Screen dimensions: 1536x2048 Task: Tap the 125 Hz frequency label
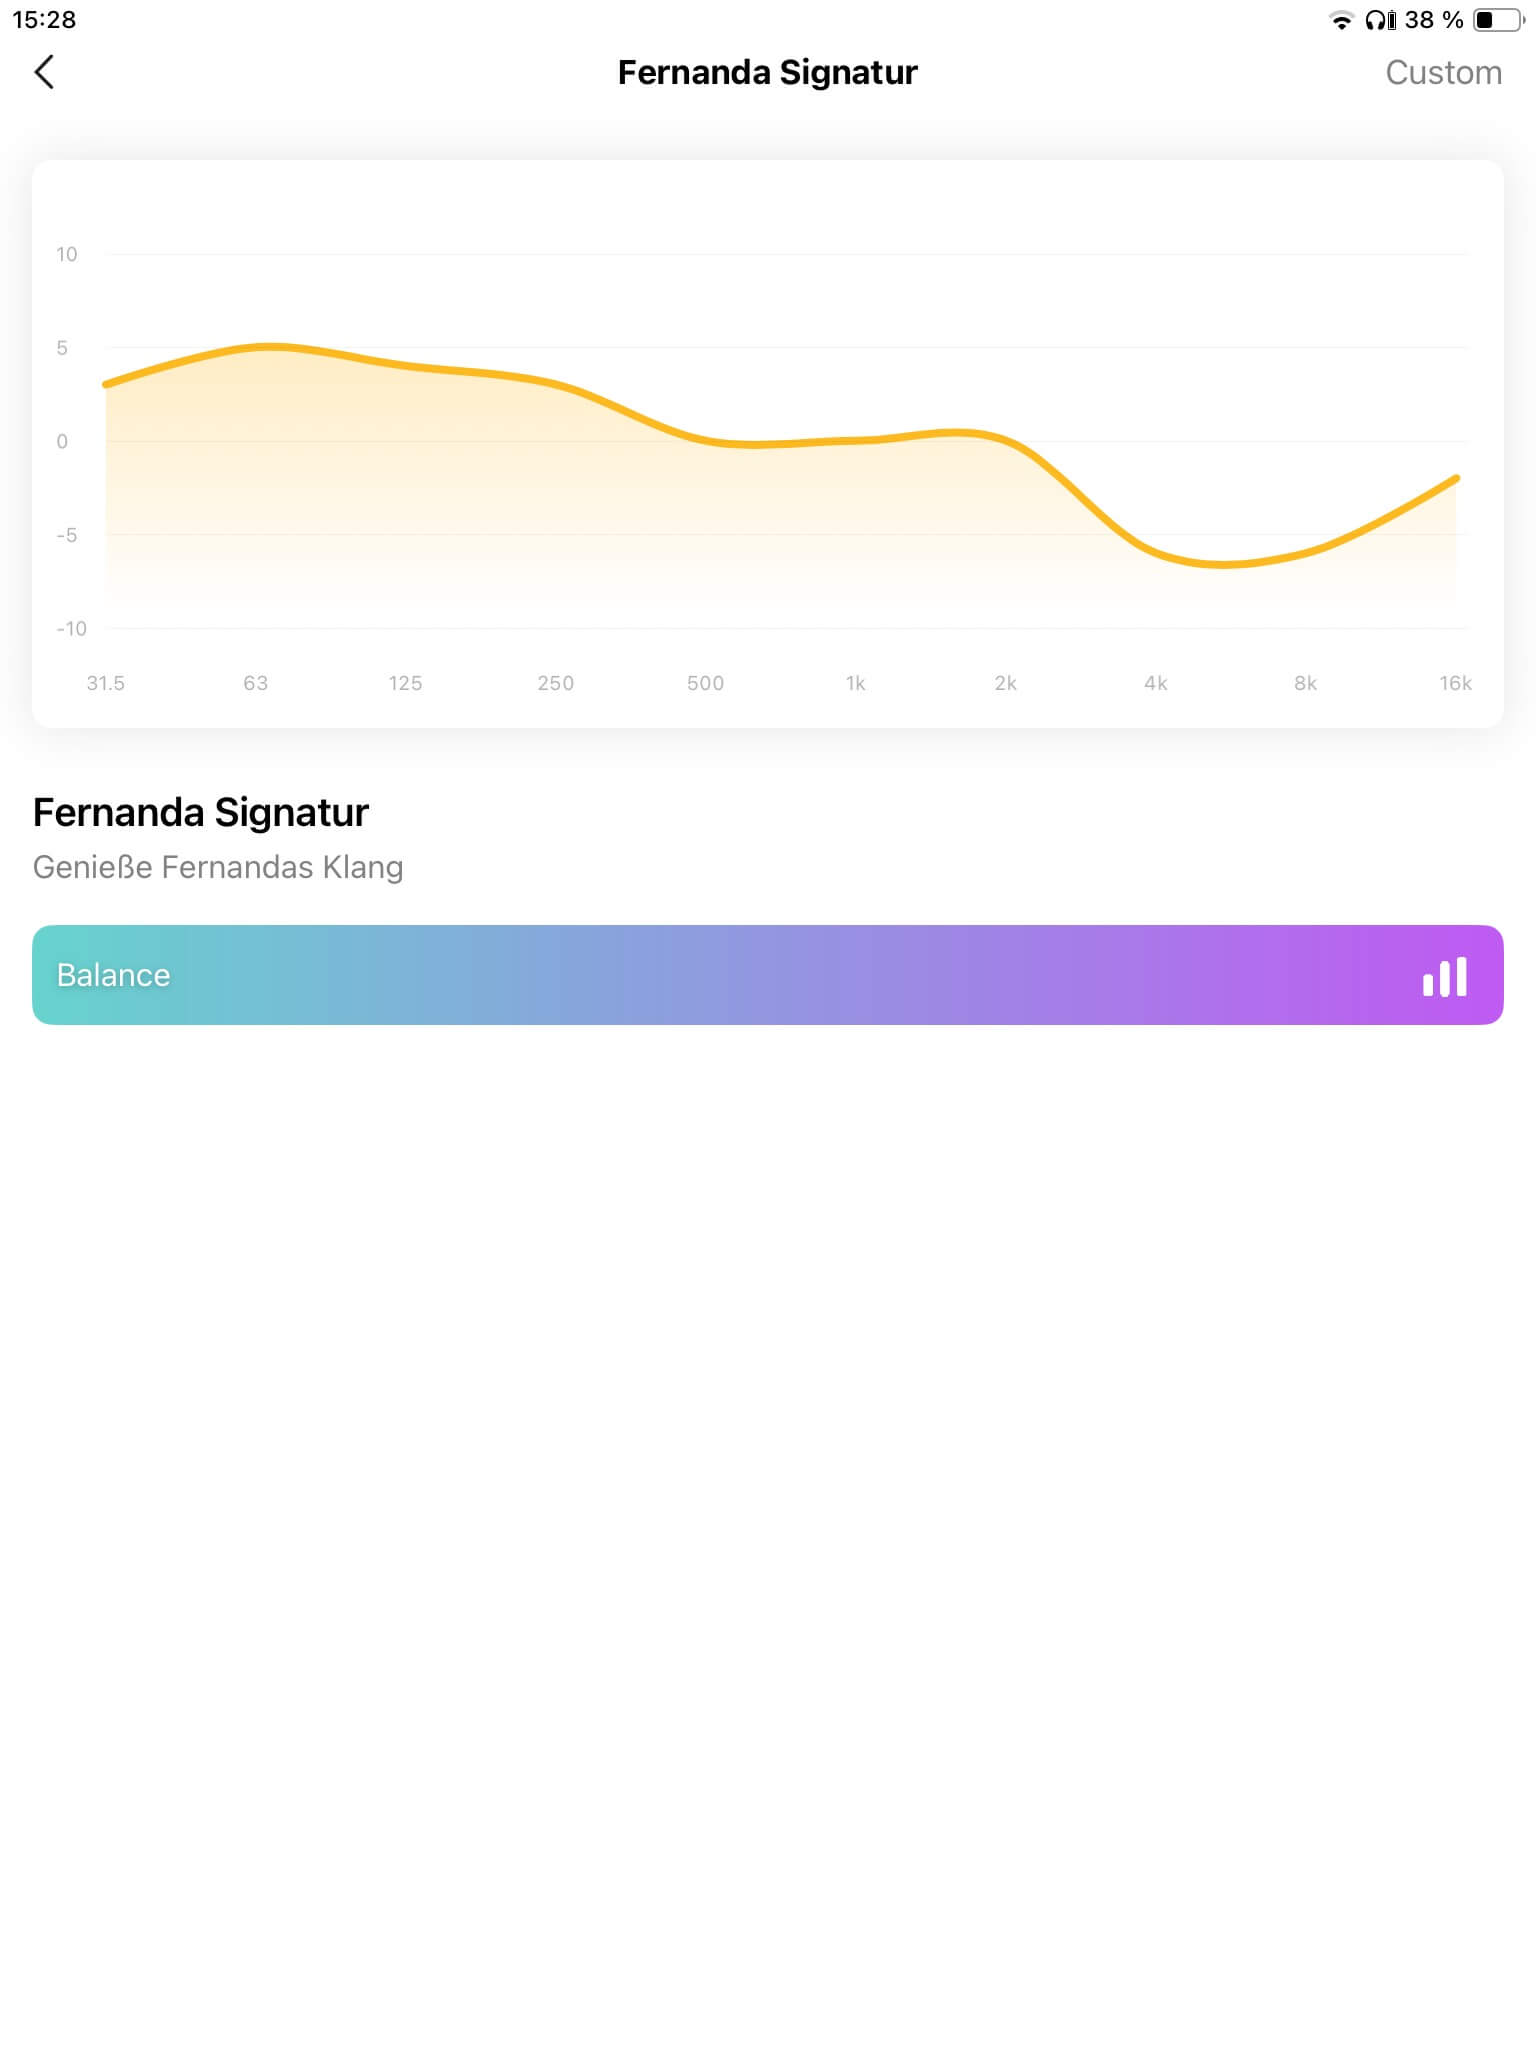click(405, 683)
